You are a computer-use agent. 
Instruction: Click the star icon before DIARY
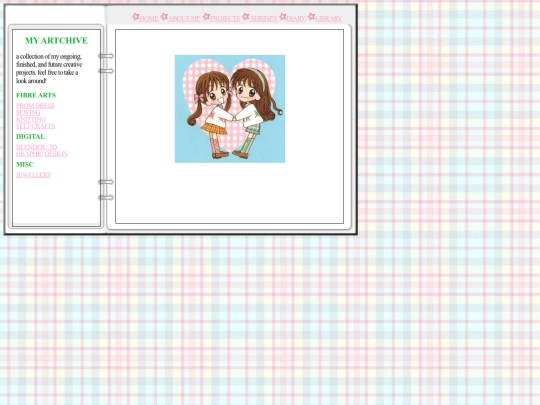coord(283,17)
